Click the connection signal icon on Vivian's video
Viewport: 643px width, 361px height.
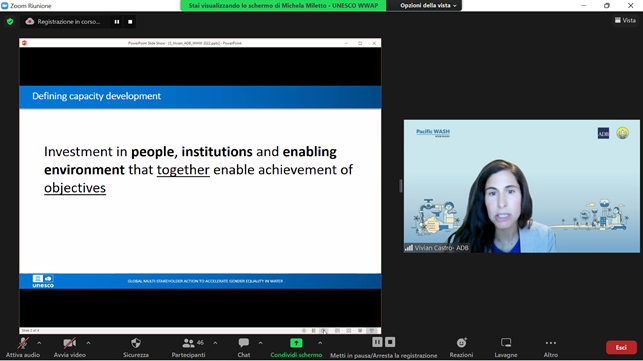tap(409, 248)
